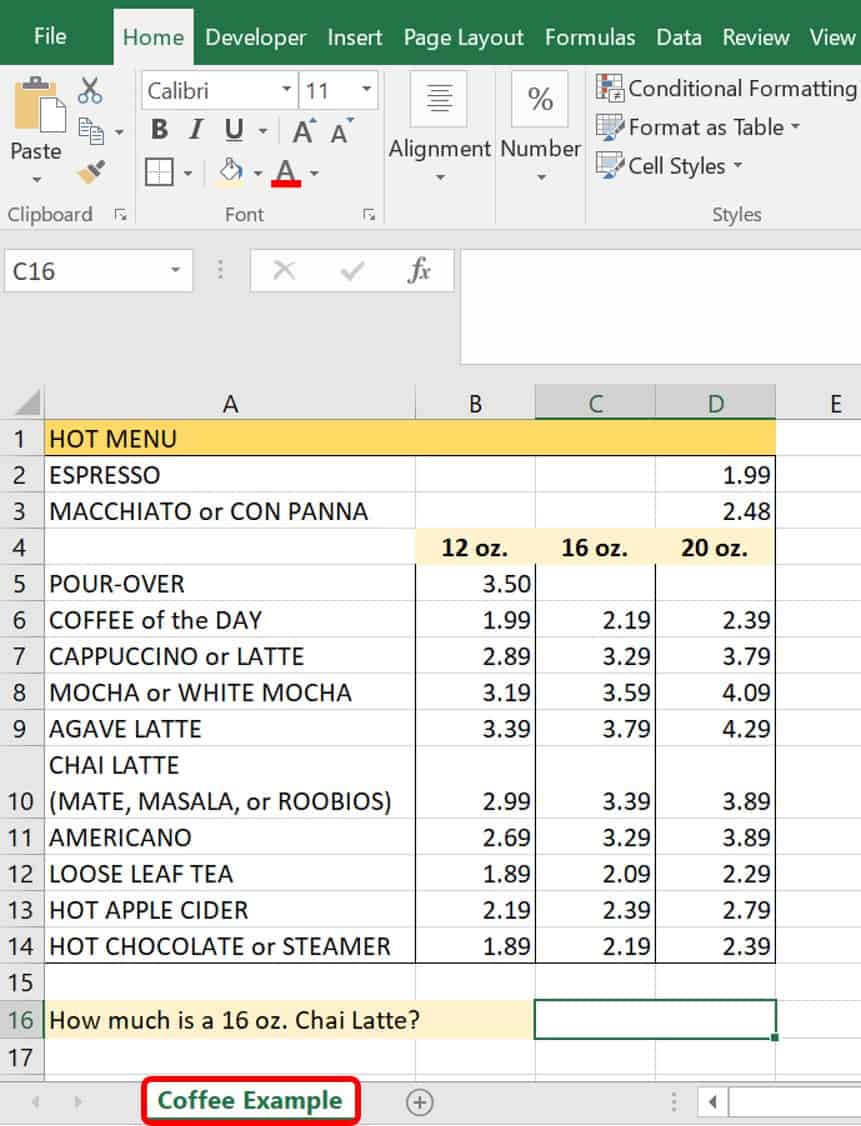The image size is (861, 1126).
Task: Click the Format as Table icon
Action: pos(610,127)
